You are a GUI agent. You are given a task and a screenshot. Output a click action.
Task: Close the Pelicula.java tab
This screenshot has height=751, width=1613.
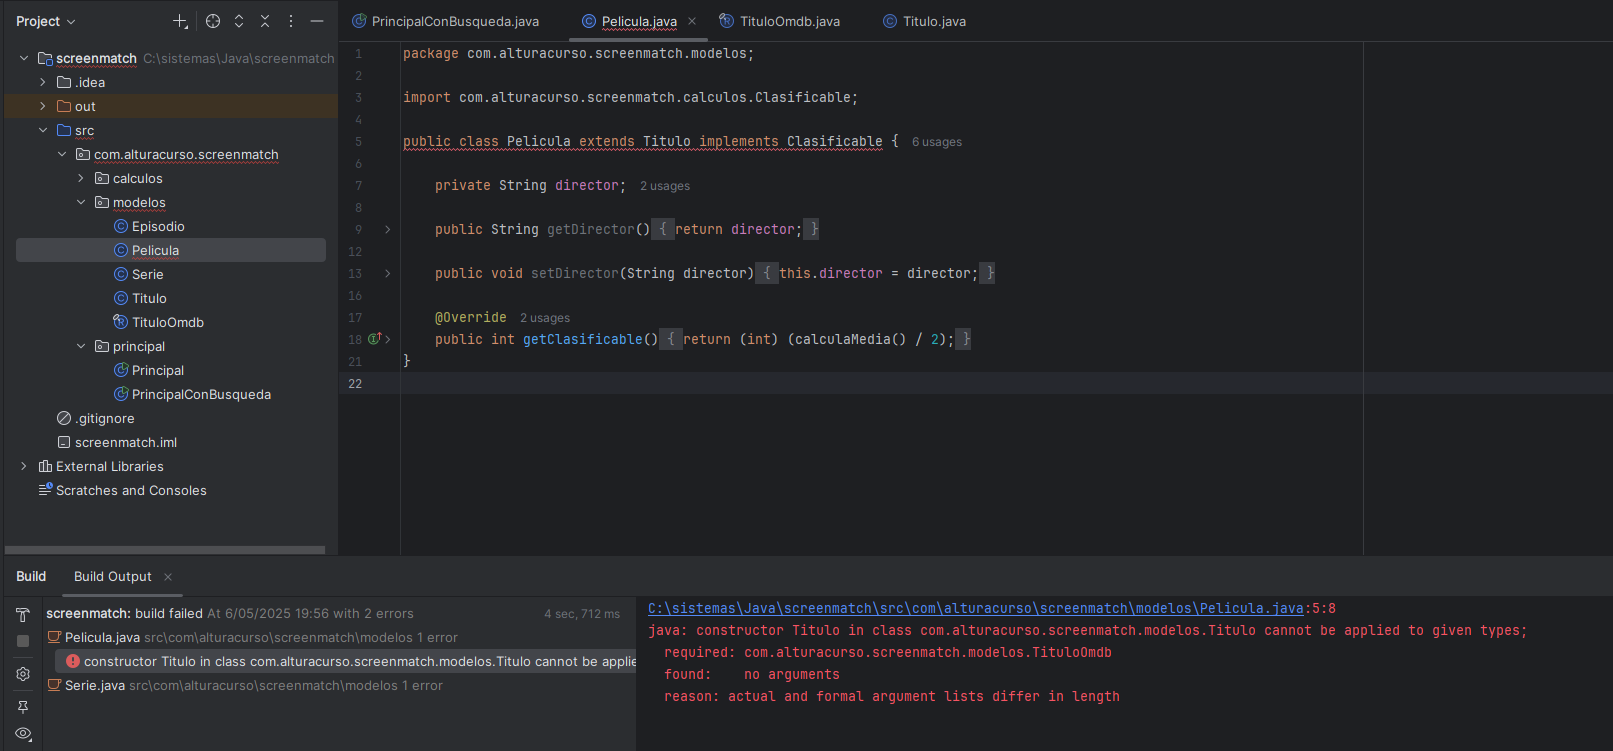692,21
